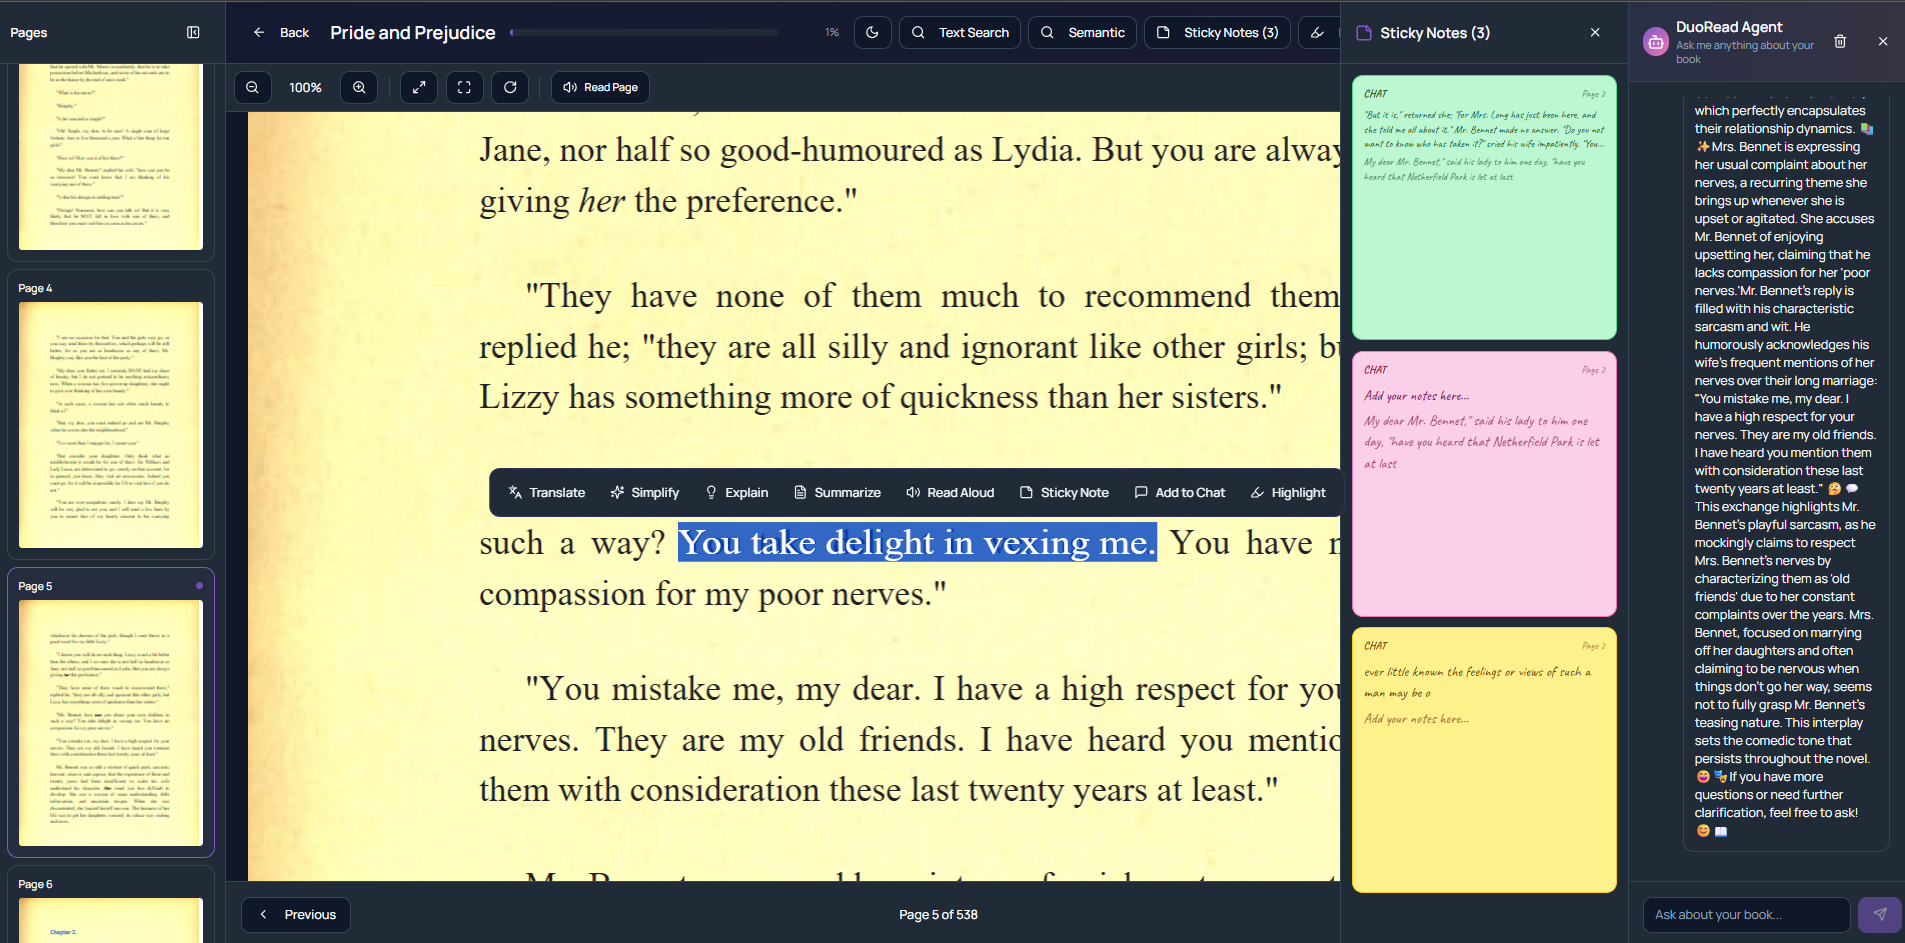The image size is (1905, 943).
Task: Collapse the Pages sidebar panel
Action: (193, 33)
